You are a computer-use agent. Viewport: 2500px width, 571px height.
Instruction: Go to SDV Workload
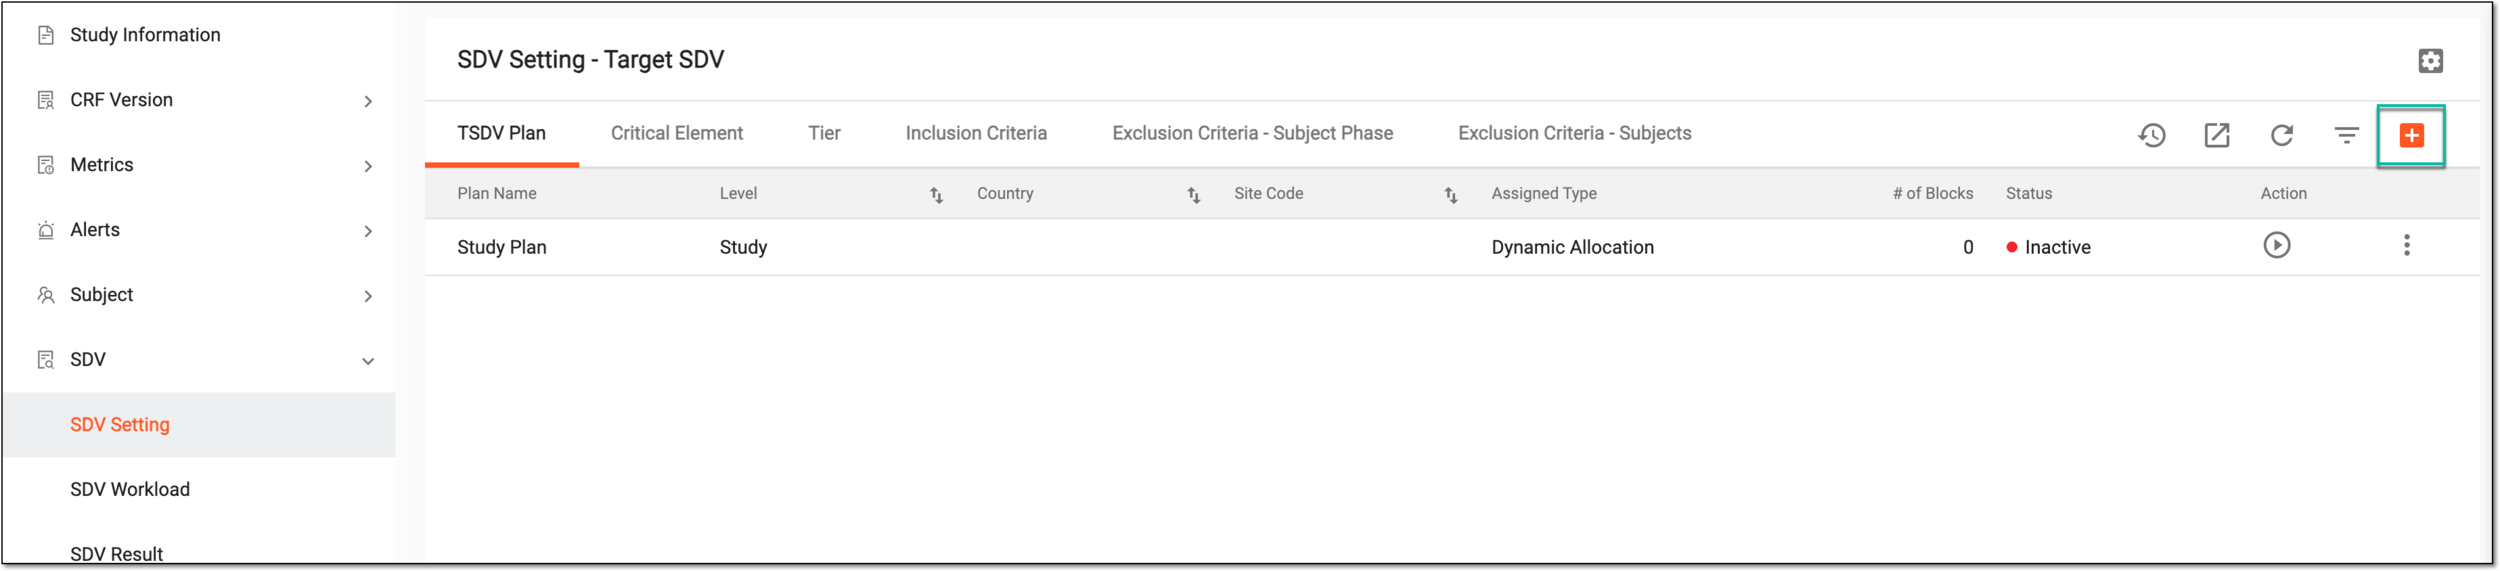click(130, 490)
